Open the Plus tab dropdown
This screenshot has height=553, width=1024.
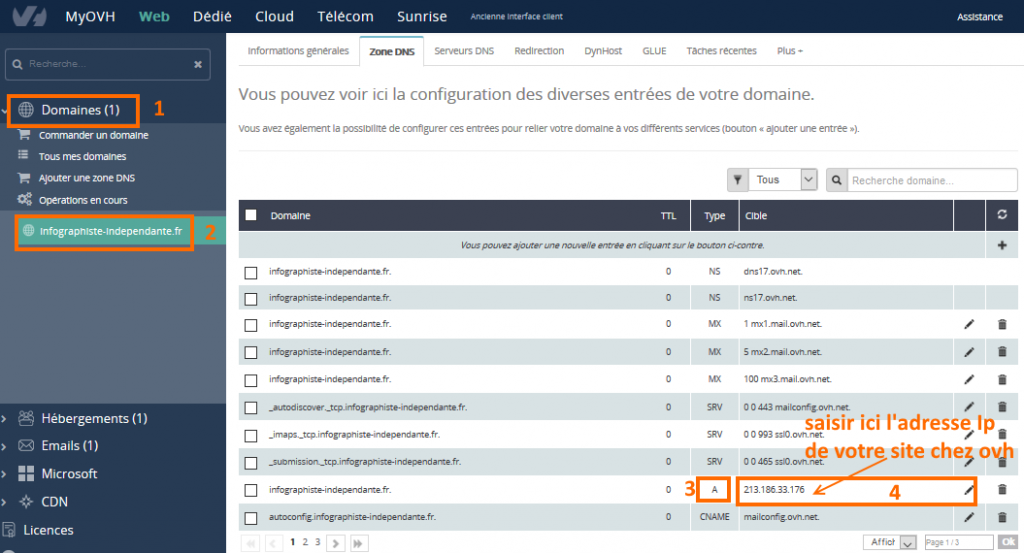[x=790, y=51]
